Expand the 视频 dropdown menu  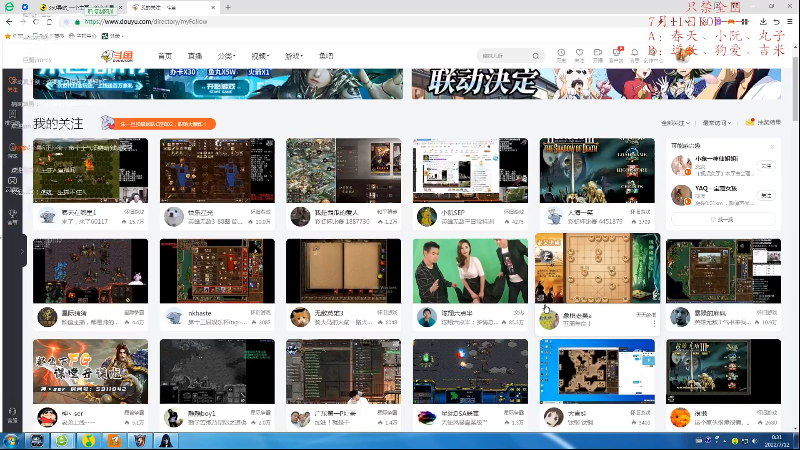pyautogui.click(x=260, y=56)
